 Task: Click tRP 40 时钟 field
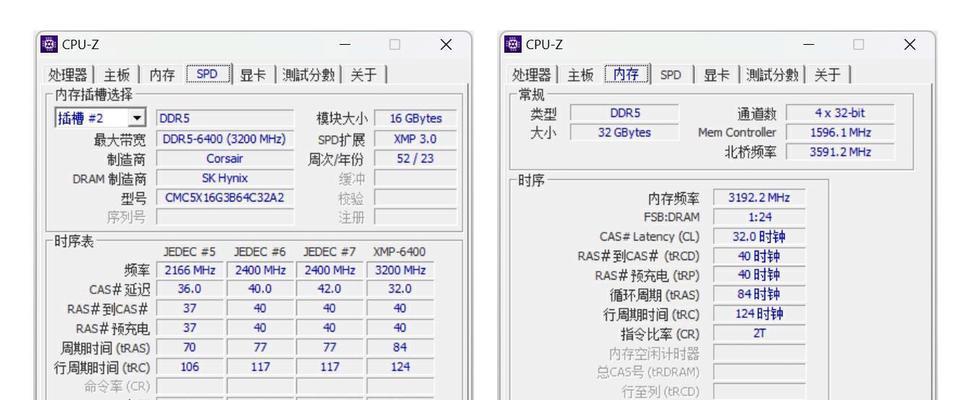759,275
